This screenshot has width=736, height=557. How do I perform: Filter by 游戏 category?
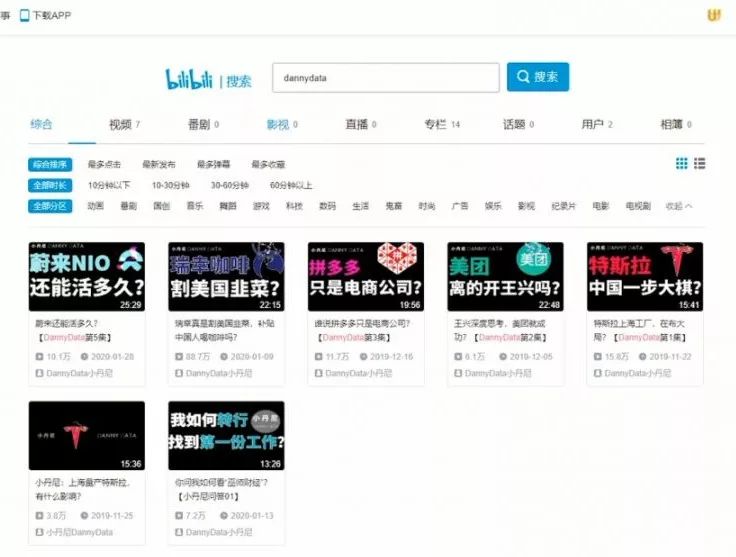point(261,206)
